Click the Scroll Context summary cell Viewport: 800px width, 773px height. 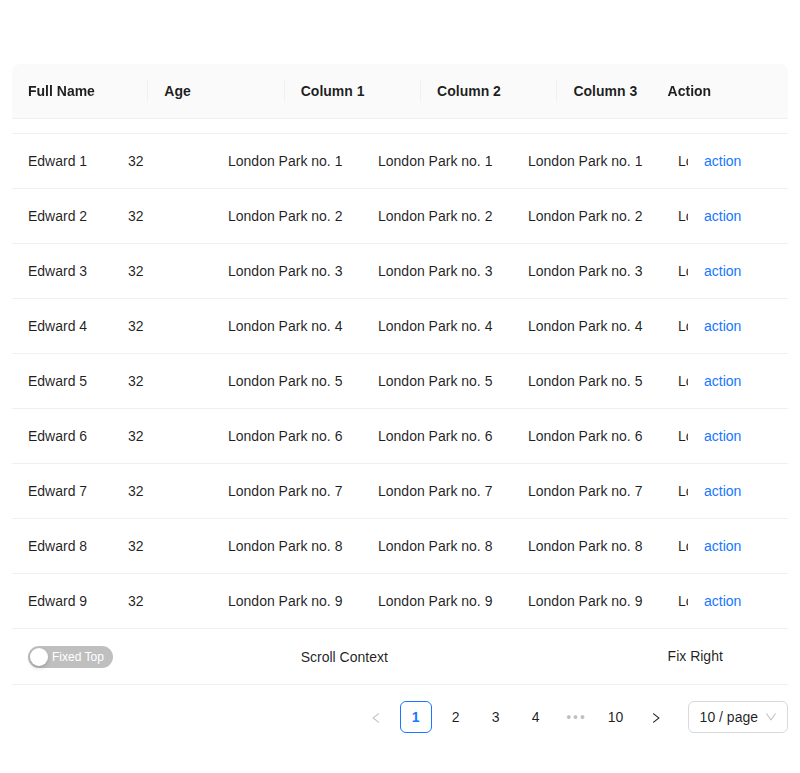(x=344, y=657)
